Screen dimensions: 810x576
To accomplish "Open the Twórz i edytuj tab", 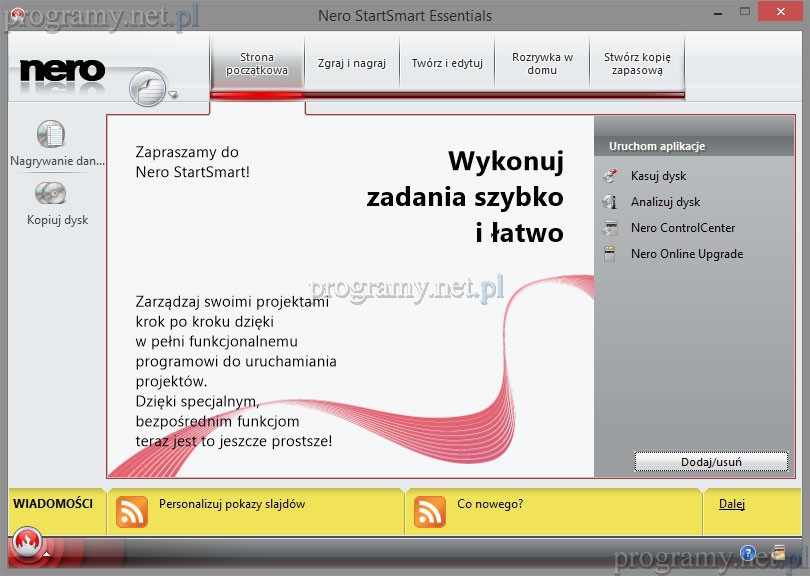I will click(447, 63).
